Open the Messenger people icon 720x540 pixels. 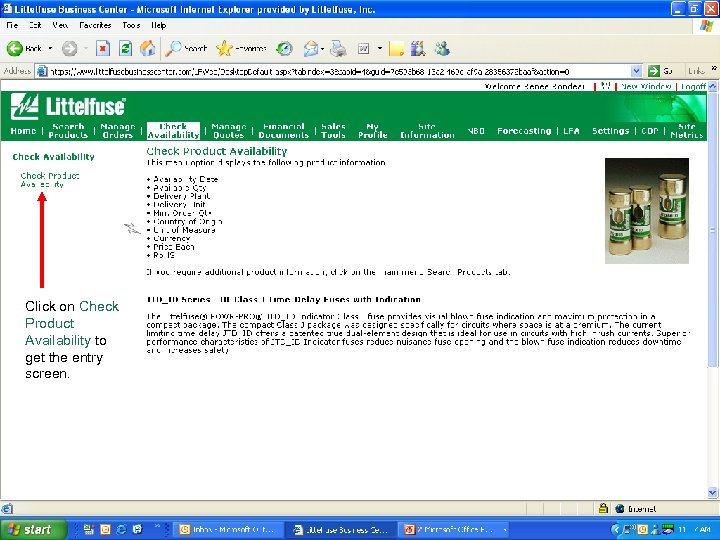pyautogui.click(x=442, y=48)
